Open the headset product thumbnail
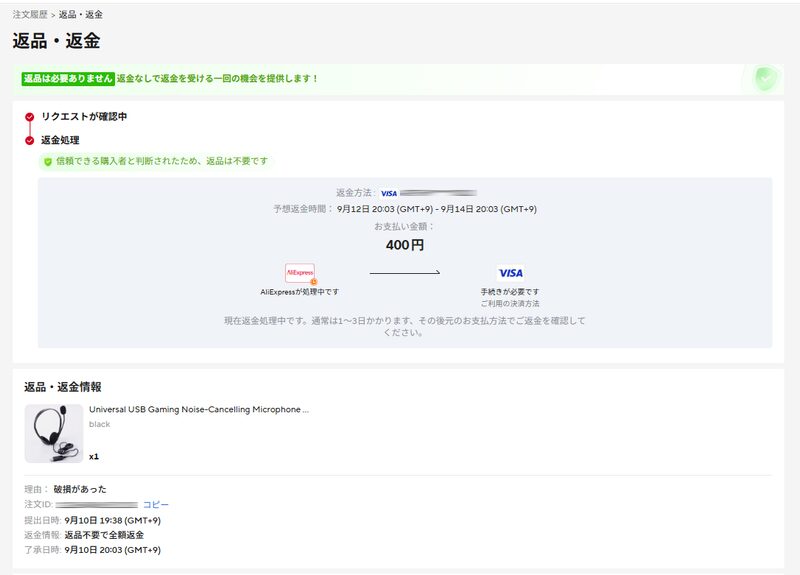The height and width of the screenshot is (575, 800). (54, 434)
